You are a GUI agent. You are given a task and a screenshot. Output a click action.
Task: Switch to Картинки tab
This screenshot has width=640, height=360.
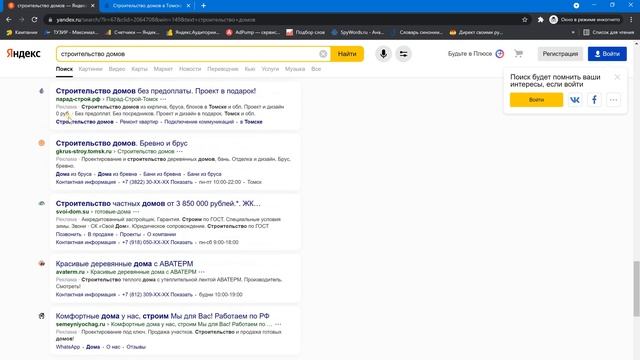point(91,69)
